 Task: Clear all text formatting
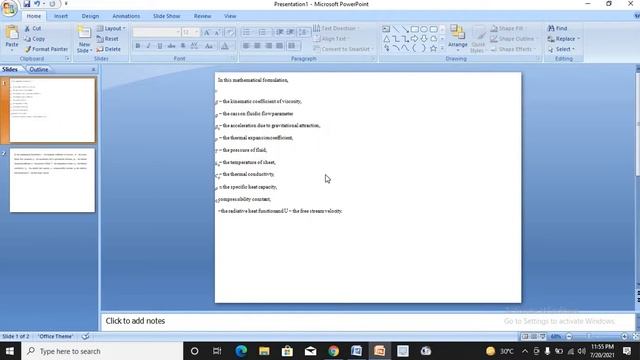(x=229, y=32)
